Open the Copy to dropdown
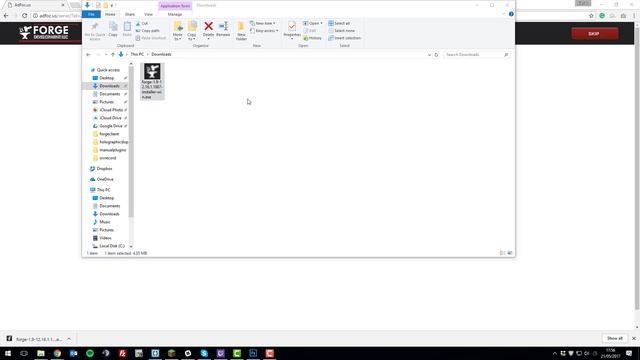Viewport: 640px width, 360px height. coord(192,31)
